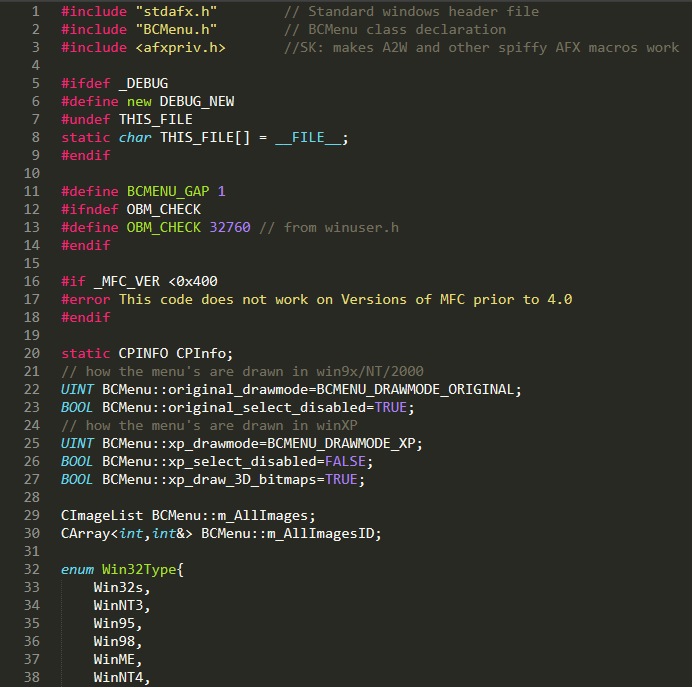The height and width of the screenshot is (687, 692).
Task: Click "CPINFO CPInfo;" declaration
Action: coord(176,353)
